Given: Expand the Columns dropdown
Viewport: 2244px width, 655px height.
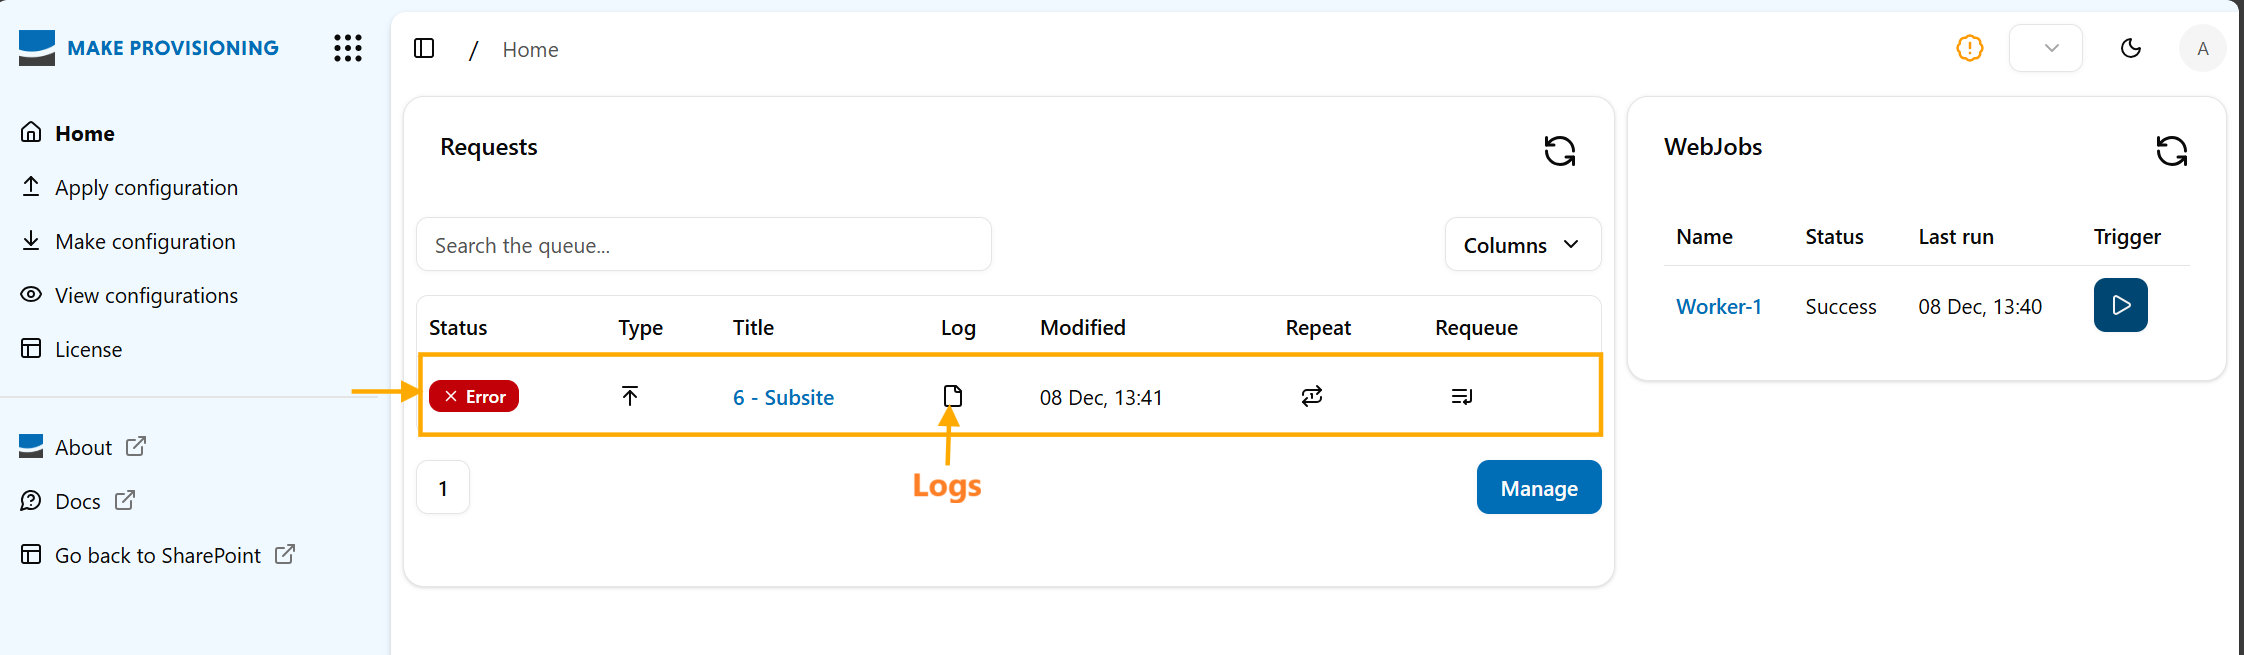Looking at the screenshot, I should pyautogui.click(x=1522, y=245).
